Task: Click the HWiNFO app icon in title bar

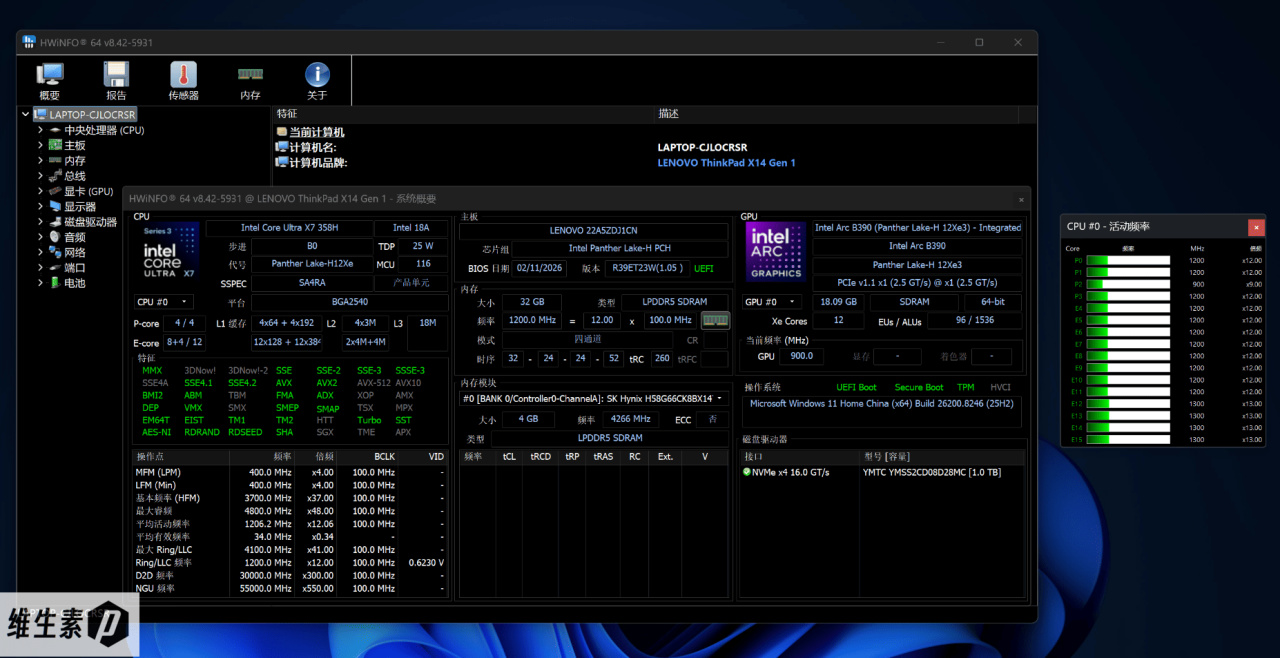Action: (x=29, y=42)
